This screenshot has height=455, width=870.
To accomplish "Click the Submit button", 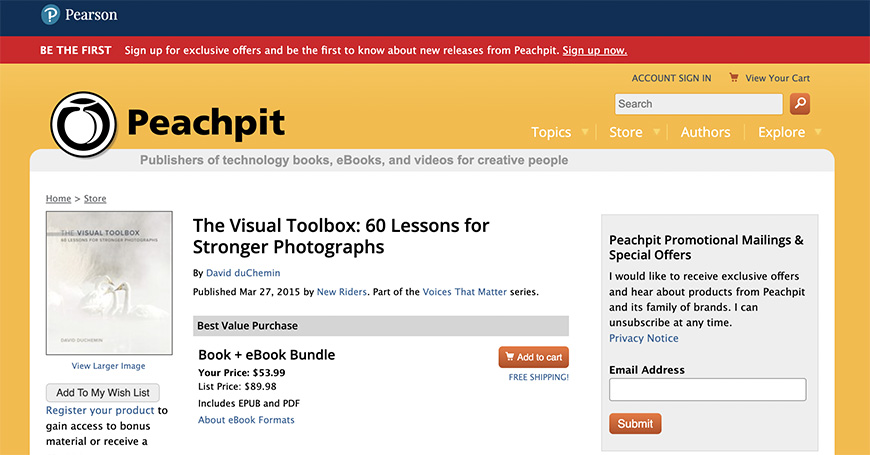I will point(635,424).
